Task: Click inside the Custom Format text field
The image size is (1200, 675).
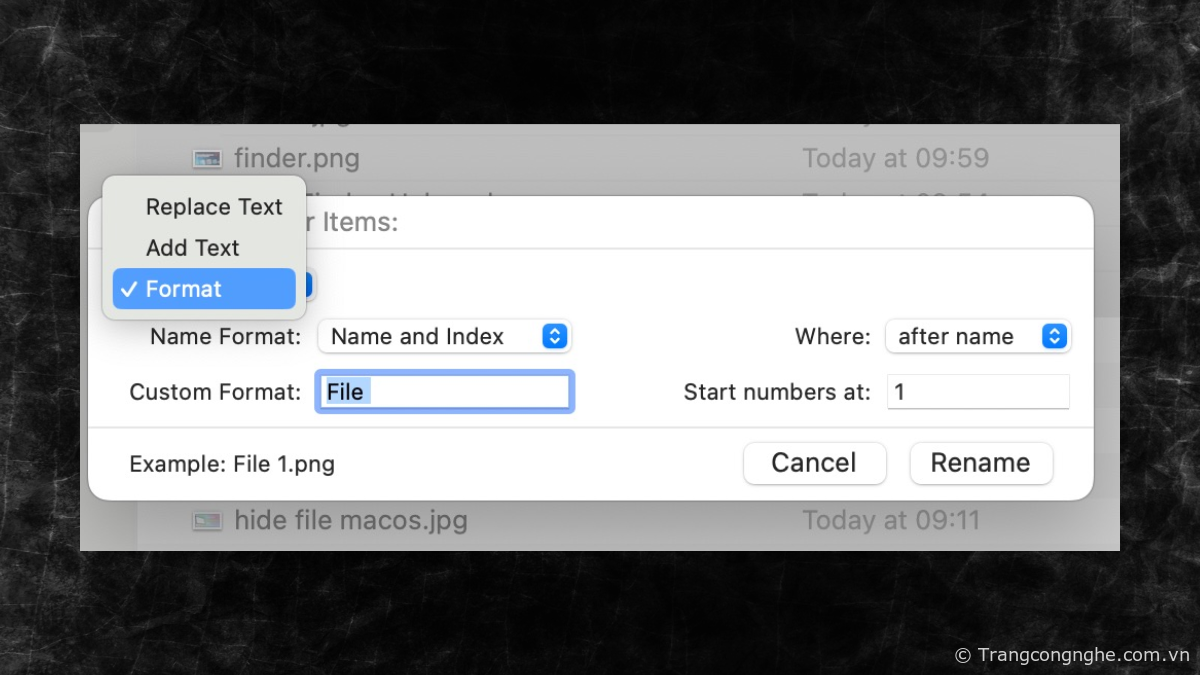Action: tap(445, 391)
